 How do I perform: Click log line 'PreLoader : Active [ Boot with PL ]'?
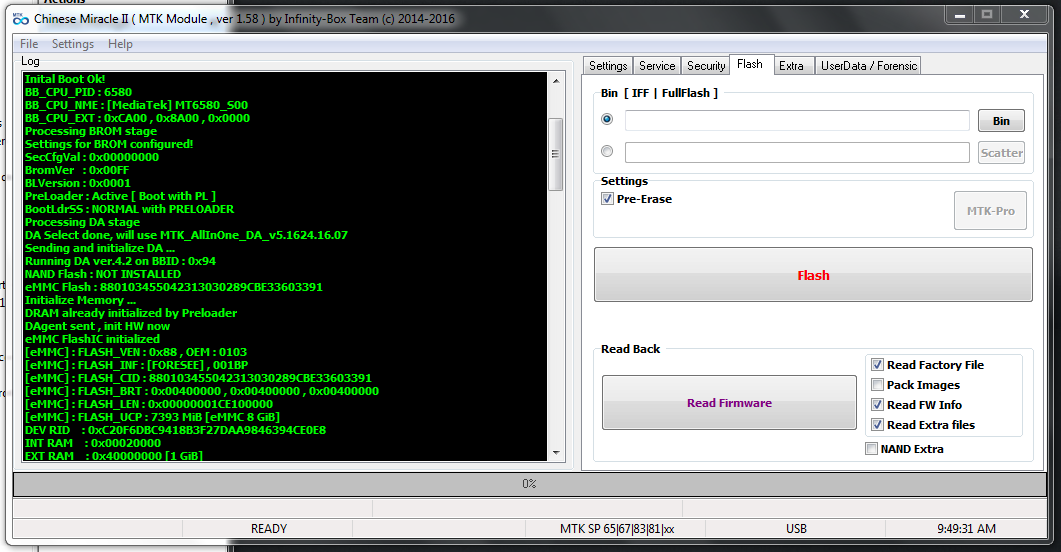pyautogui.click(x=120, y=196)
